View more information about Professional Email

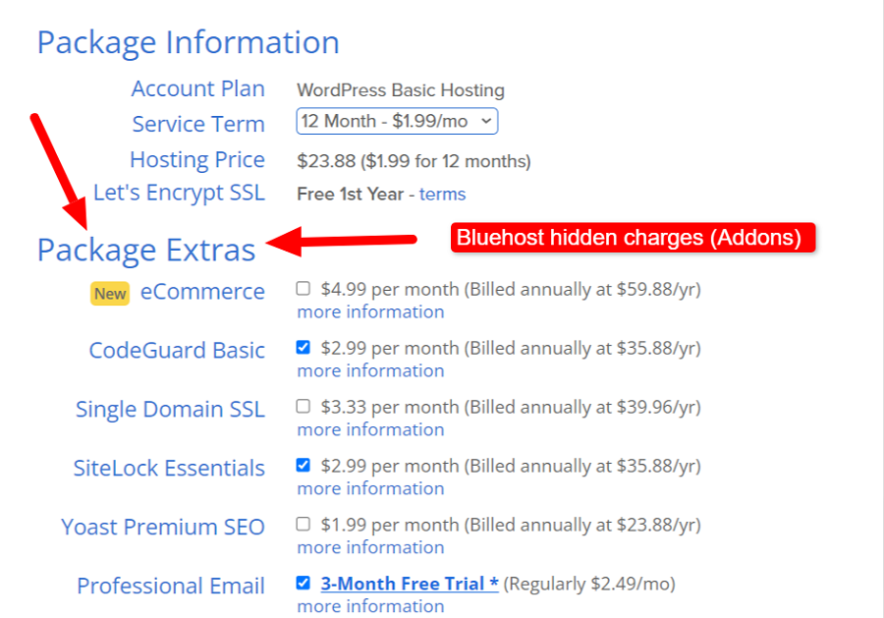tap(370, 606)
